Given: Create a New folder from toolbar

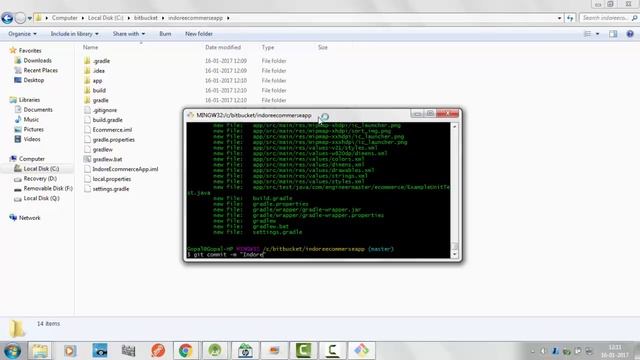Looking at the screenshot, I should 198,34.
